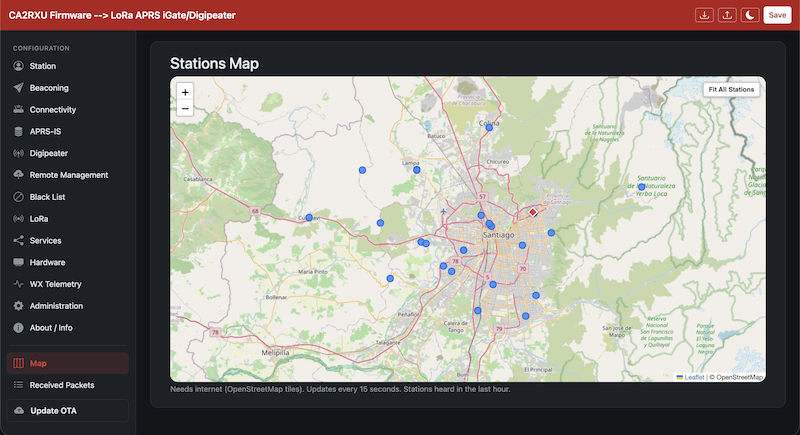Click the Digipeater broadcast icon
800x435 pixels.
pos(18,153)
